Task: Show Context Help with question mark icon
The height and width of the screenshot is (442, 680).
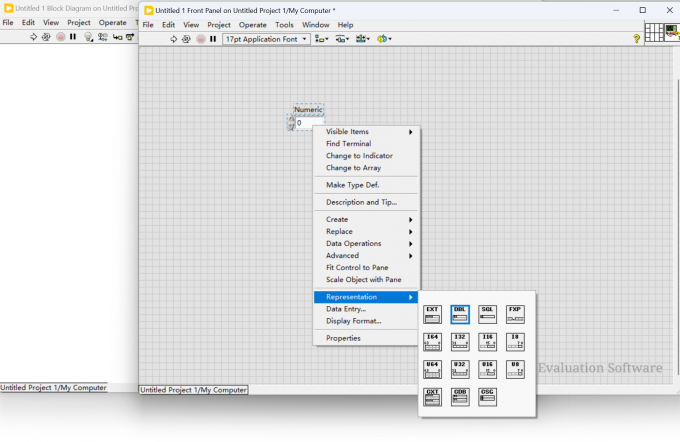Action: coord(636,39)
